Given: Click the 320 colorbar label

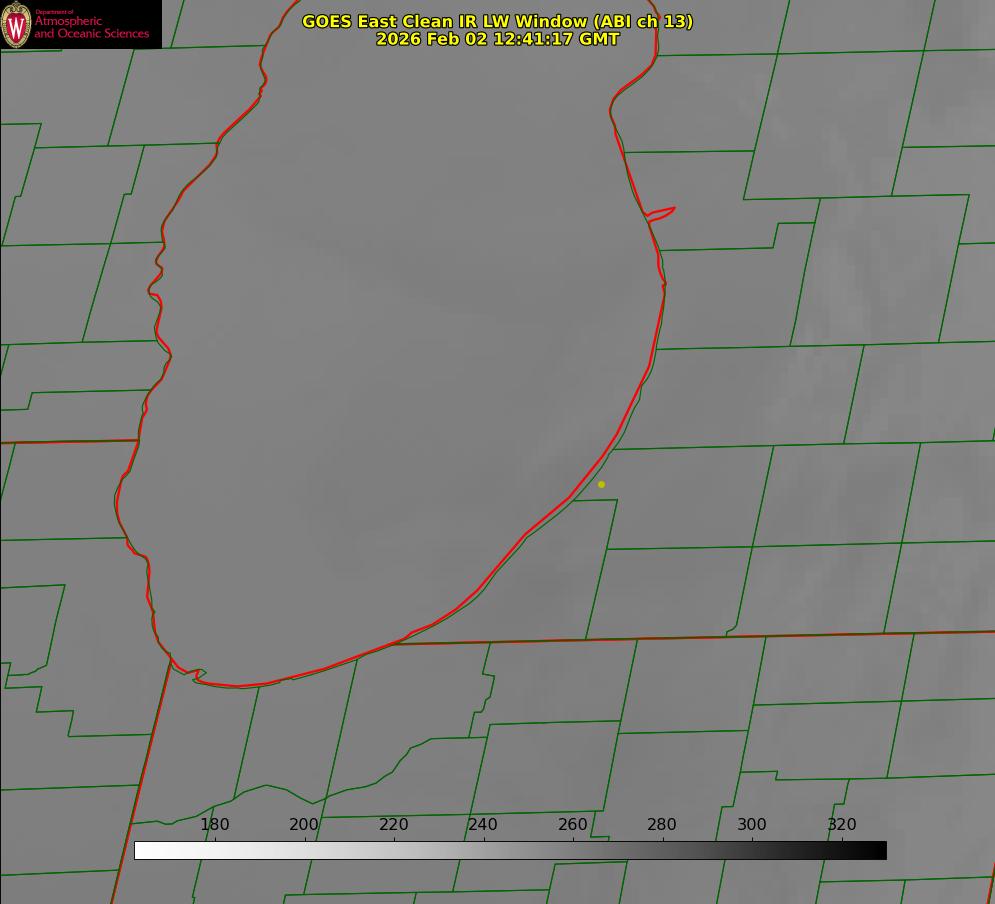Looking at the screenshot, I should tap(842, 824).
